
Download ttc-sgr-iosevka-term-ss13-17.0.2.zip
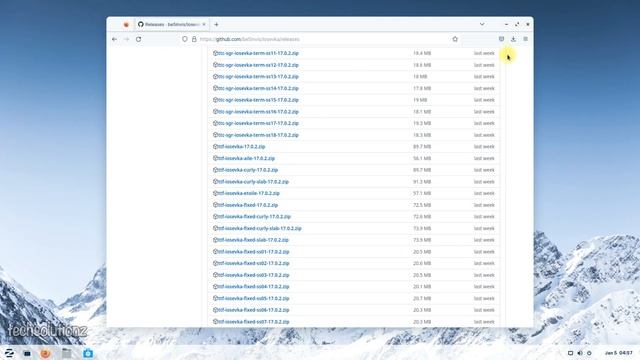(258, 76)
